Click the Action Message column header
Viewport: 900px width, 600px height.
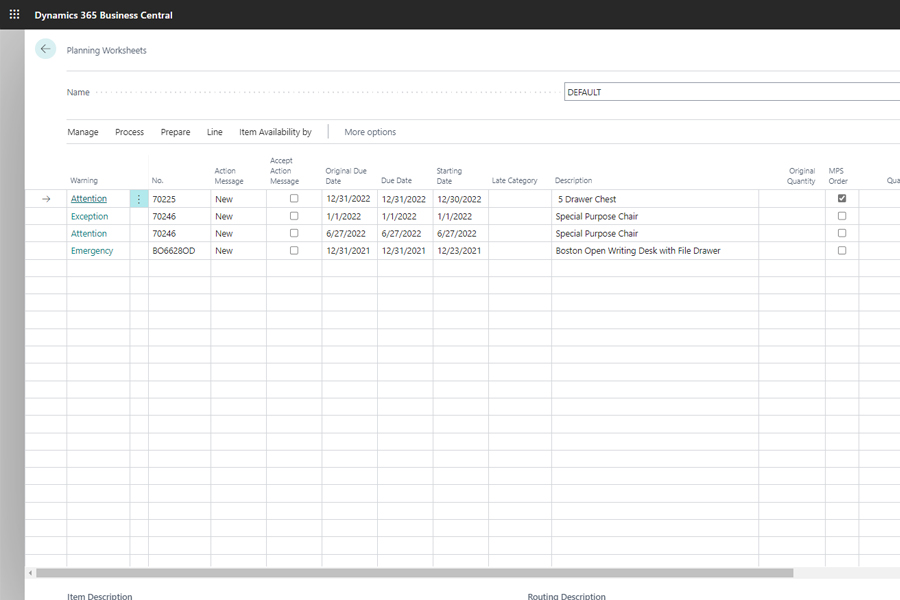(229, 176)
